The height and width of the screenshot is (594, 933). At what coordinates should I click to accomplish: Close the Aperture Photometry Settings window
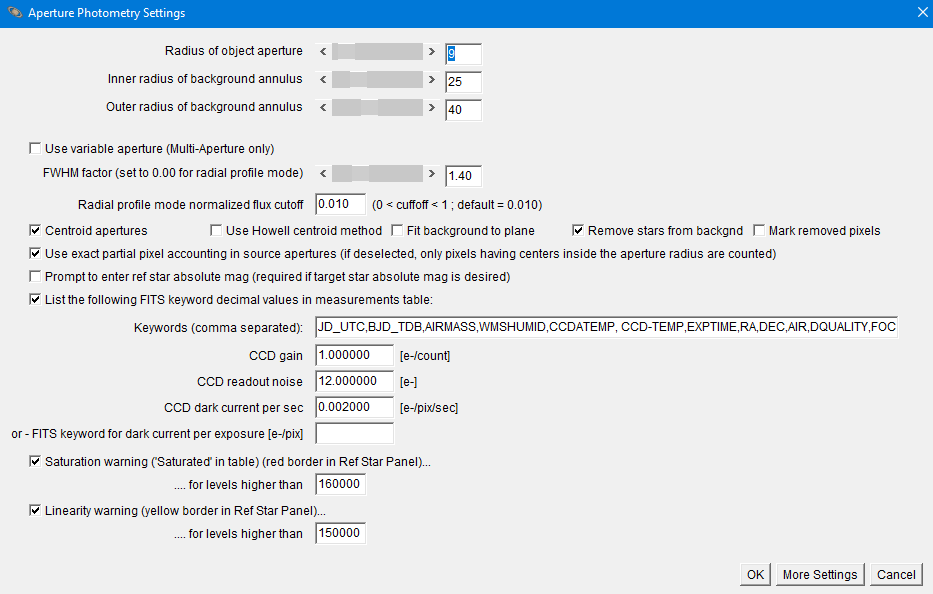[921, 13]
